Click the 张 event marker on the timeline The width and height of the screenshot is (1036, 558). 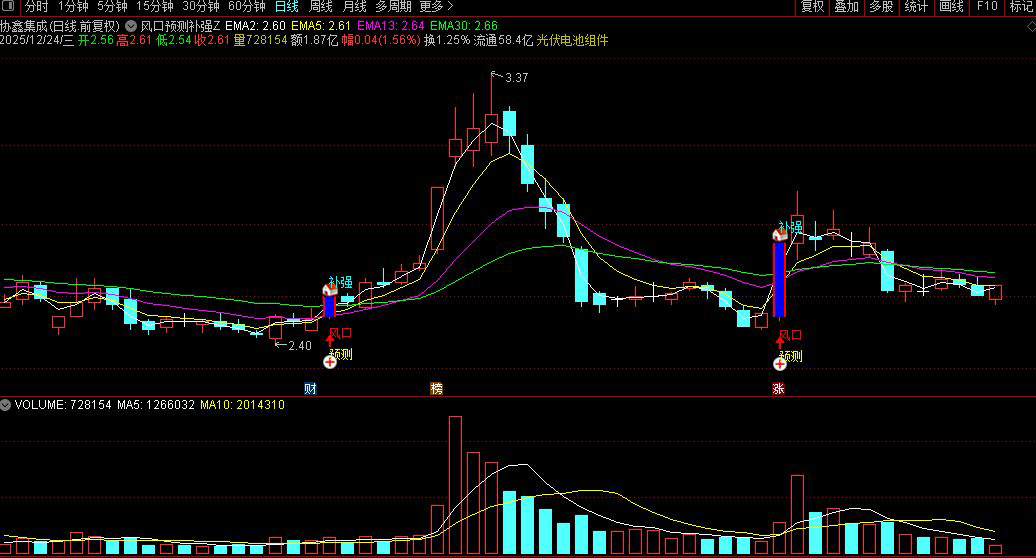(x=778, y=388)
